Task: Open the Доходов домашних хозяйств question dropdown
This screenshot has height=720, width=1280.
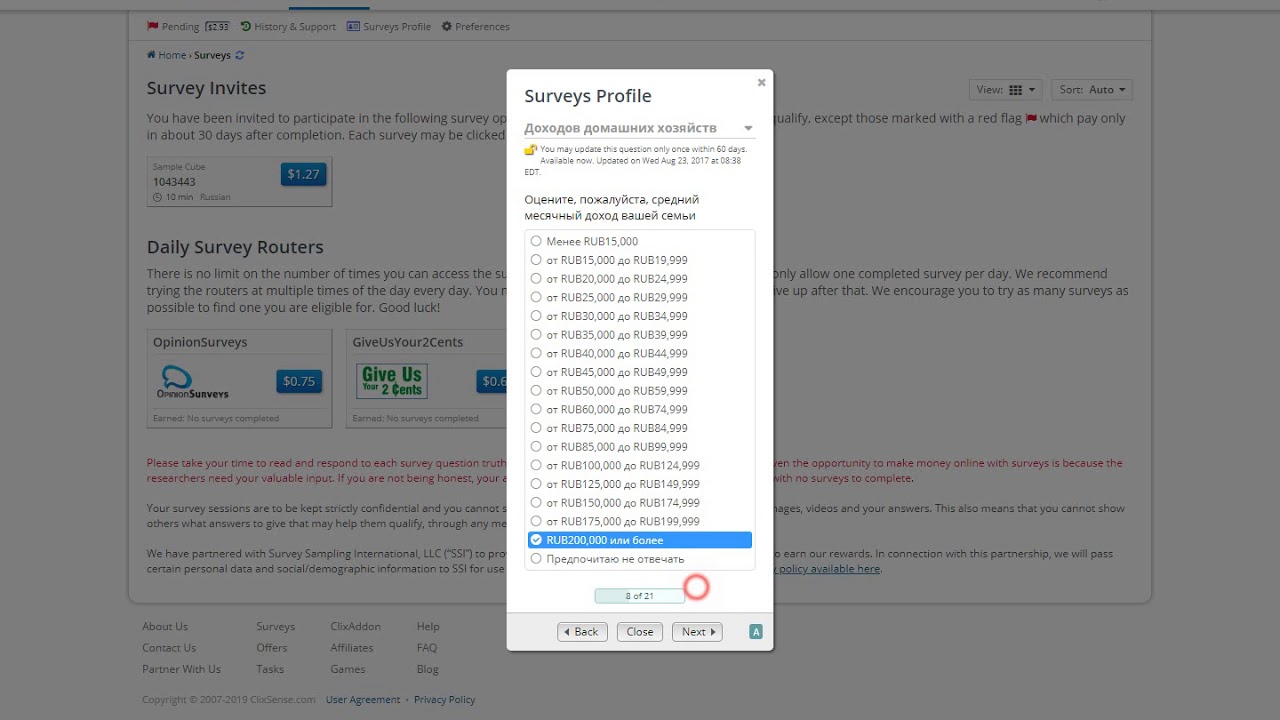Action: tap(639, 128)
